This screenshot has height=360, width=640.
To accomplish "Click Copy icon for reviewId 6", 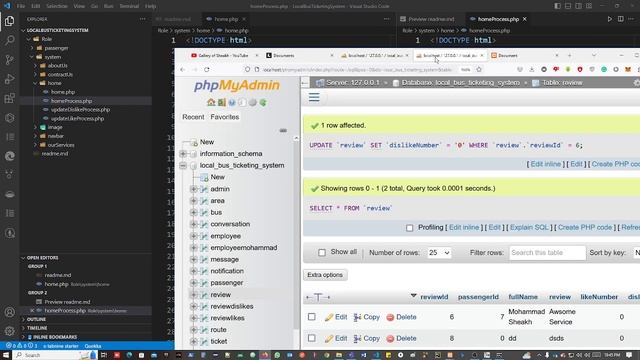I will pyautogui.click(x=358, y=317).
